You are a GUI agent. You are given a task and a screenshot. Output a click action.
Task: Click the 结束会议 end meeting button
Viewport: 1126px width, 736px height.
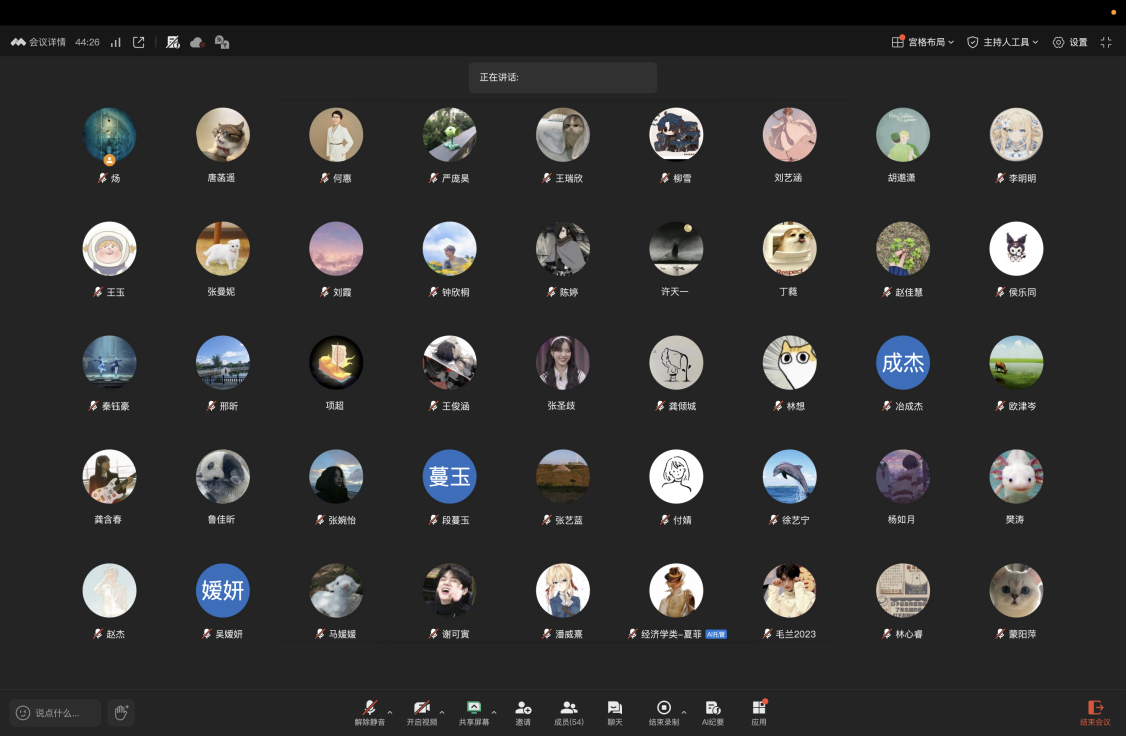pyautogui.click(x=1095, y=712)
